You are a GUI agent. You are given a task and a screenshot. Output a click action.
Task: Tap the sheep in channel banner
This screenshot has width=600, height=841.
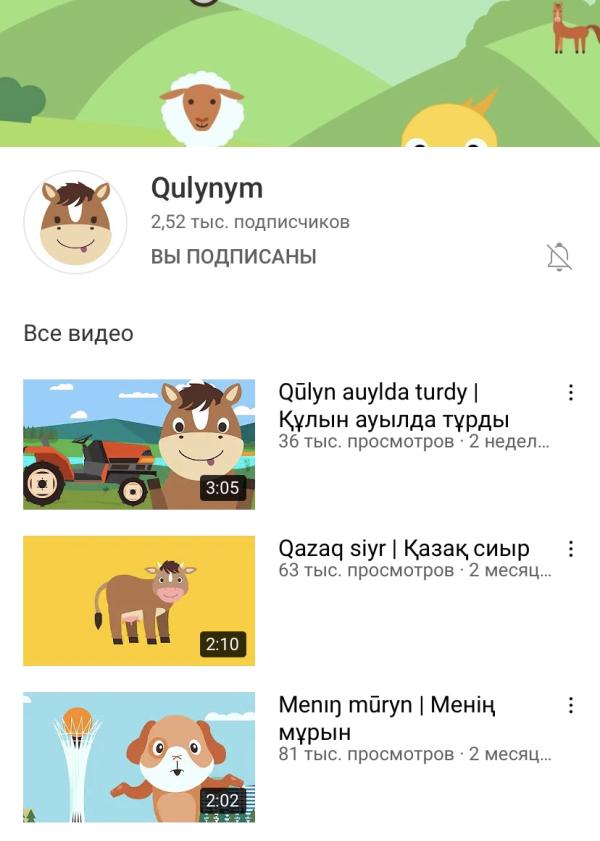[x=202, y=110]
